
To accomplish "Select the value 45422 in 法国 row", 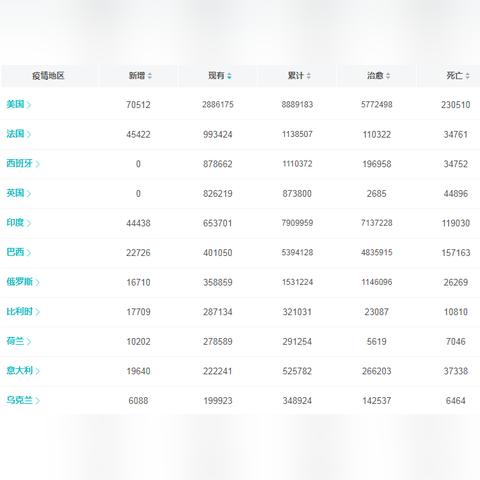I will click(x=138, y=134).
